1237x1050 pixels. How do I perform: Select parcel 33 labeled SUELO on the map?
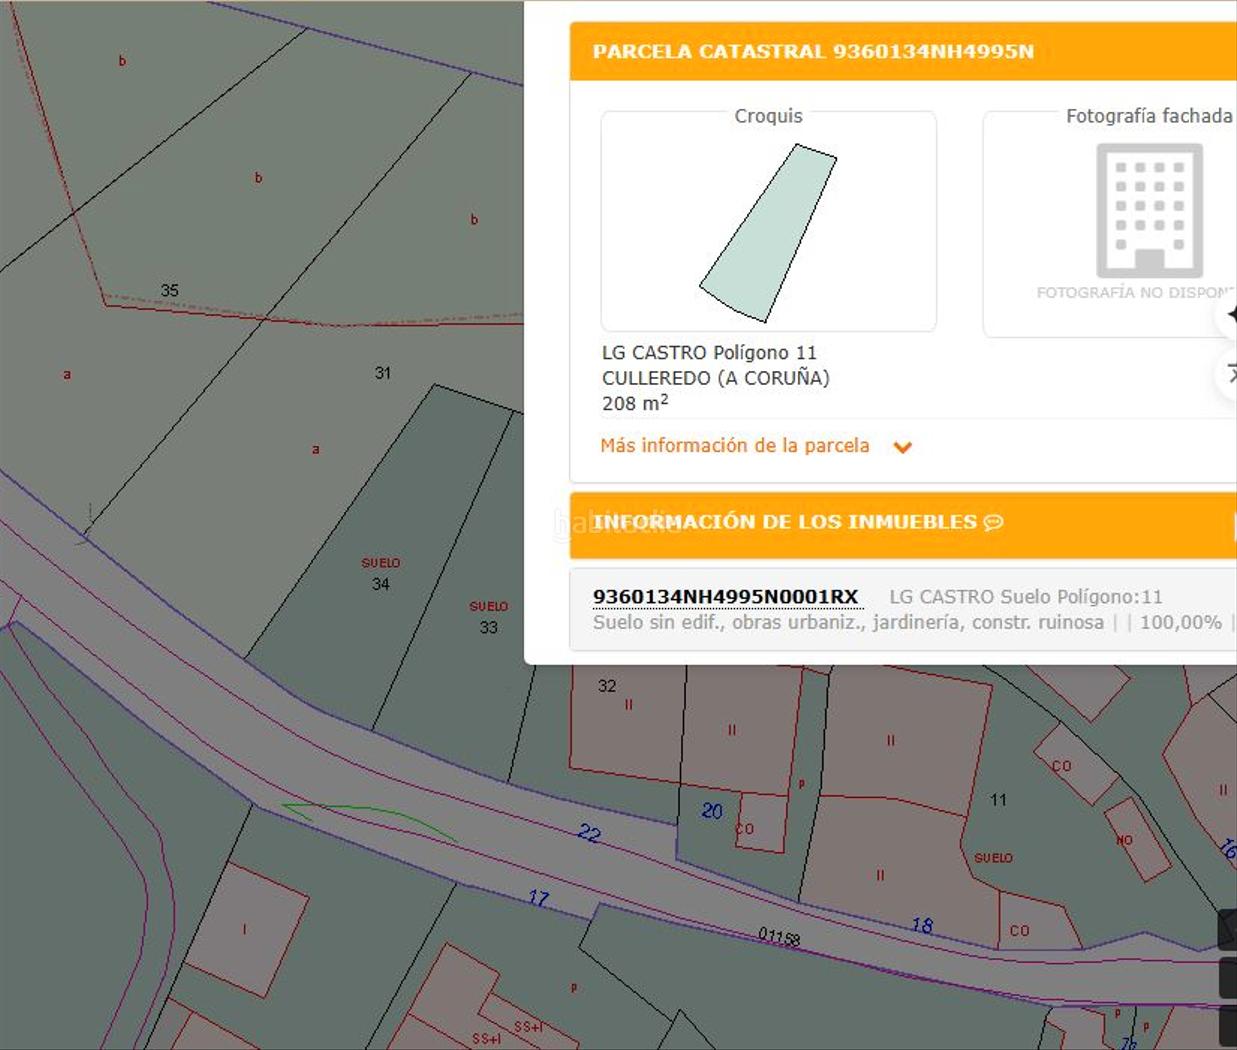[x=488, y=628]
